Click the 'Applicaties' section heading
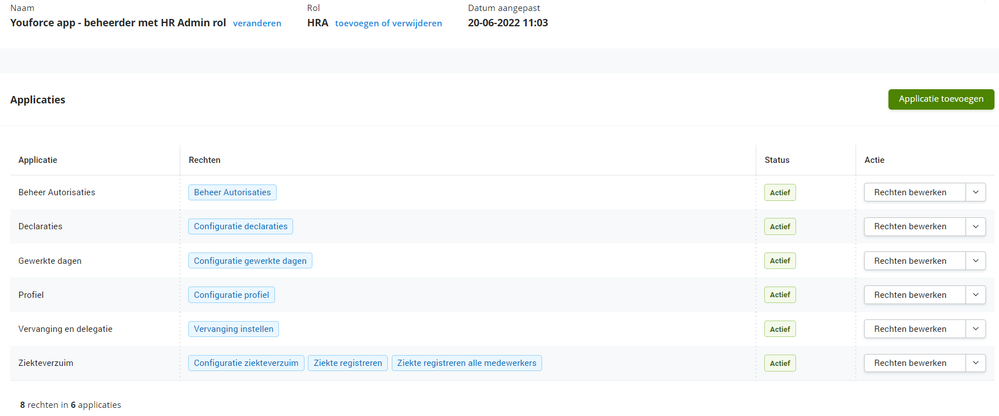This screenshot has height=416, width=999. point(38,100)
